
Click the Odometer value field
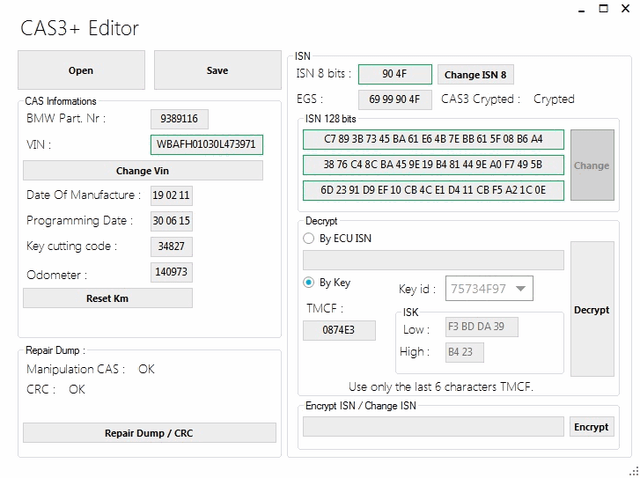[171, 272]
